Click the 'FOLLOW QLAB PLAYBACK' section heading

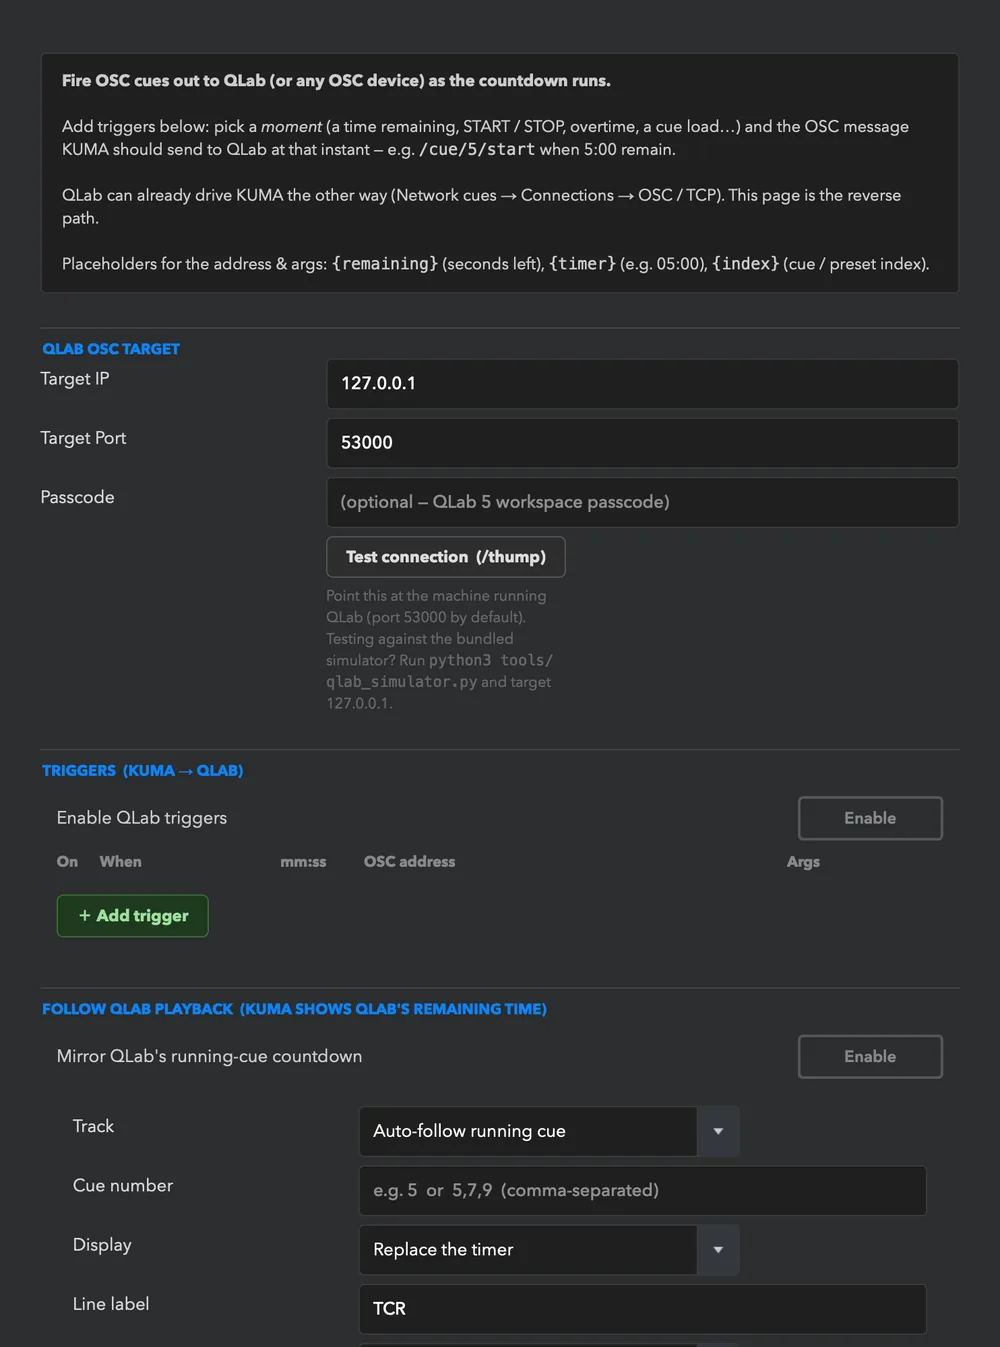pyautogui.click(x=294, y=1009)
